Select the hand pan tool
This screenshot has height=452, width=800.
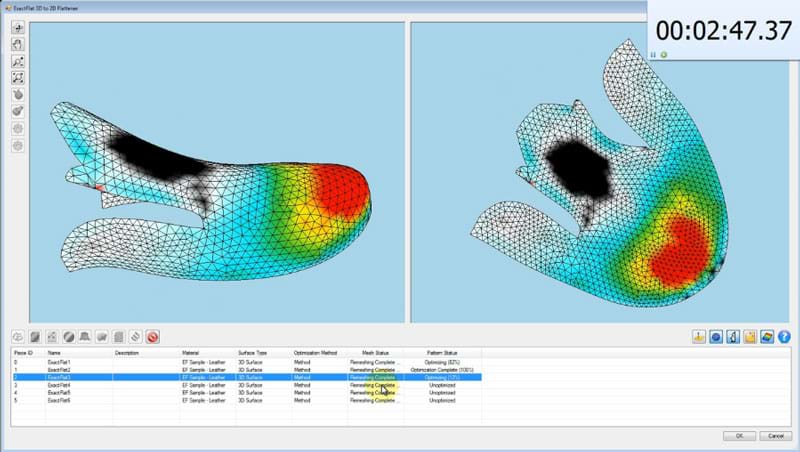coord(19,44)
